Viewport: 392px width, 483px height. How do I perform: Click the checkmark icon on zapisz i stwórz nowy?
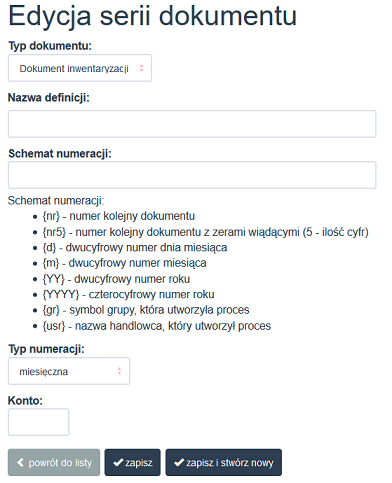(x=179, y=462)
